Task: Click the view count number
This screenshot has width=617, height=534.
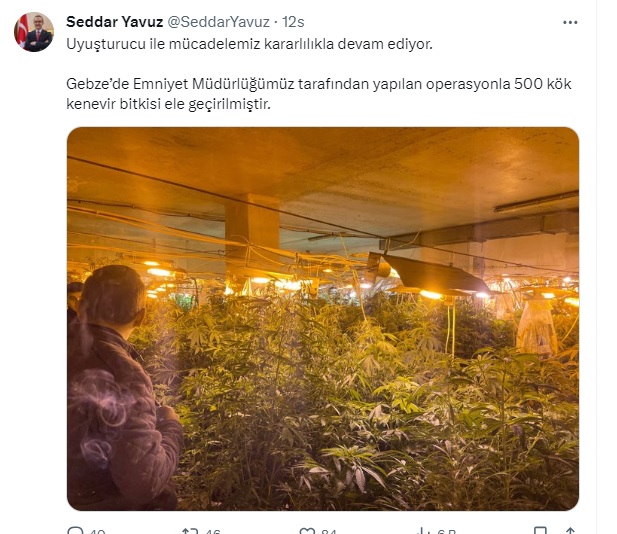Action: pyautogui.click(x=447, y=532)
